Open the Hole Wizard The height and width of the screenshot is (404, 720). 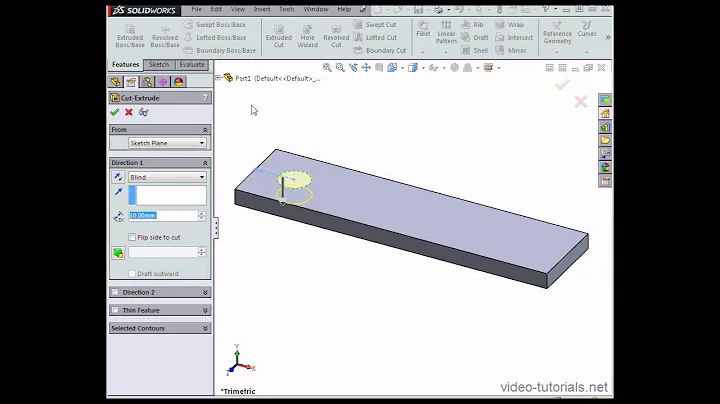307,36
